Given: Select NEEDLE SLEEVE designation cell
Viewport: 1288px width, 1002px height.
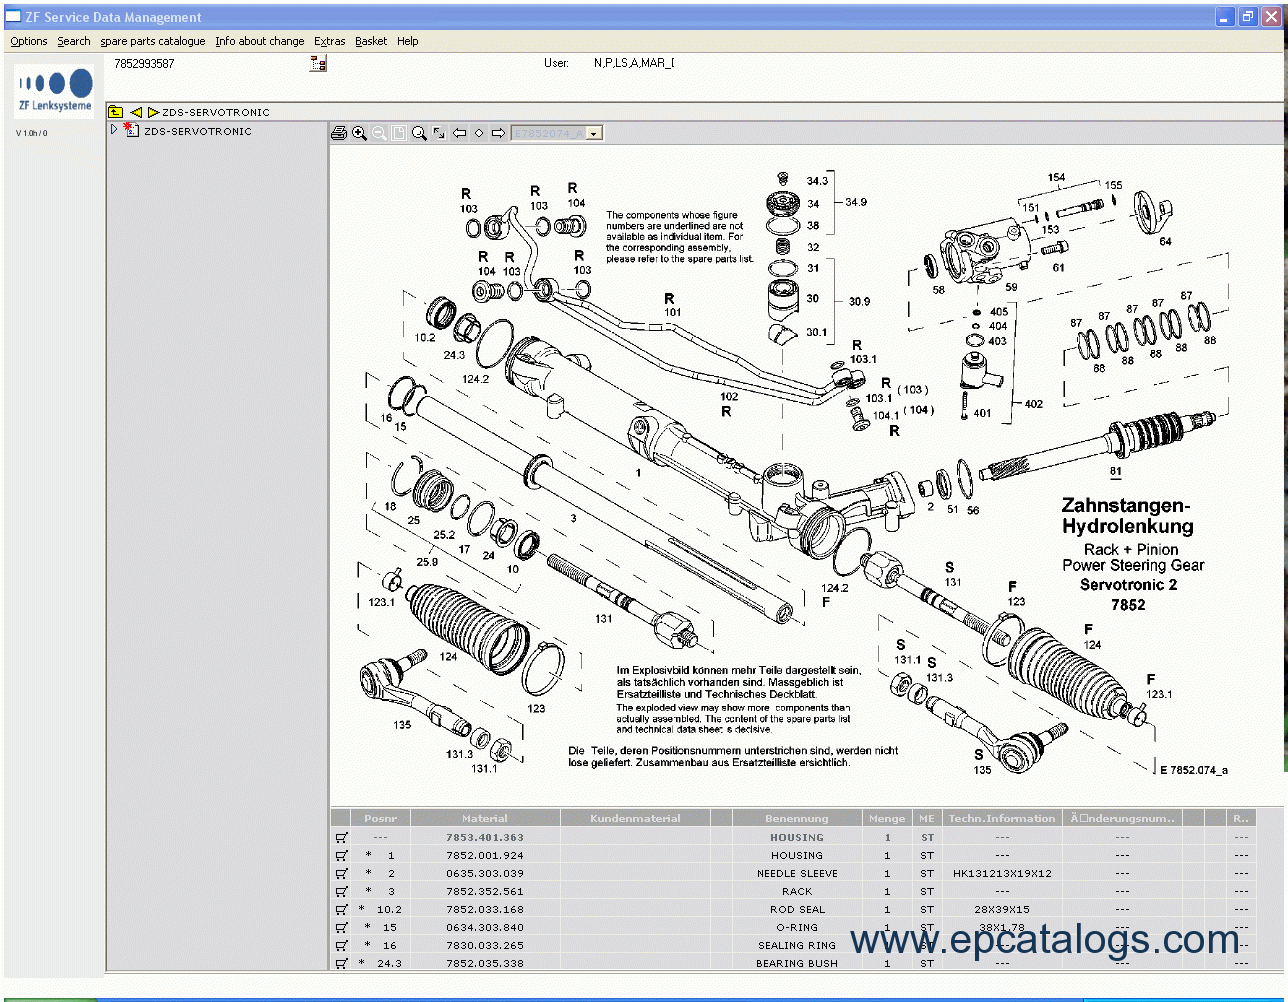Looking at the screenshot, I should click(x=797, y=873).
